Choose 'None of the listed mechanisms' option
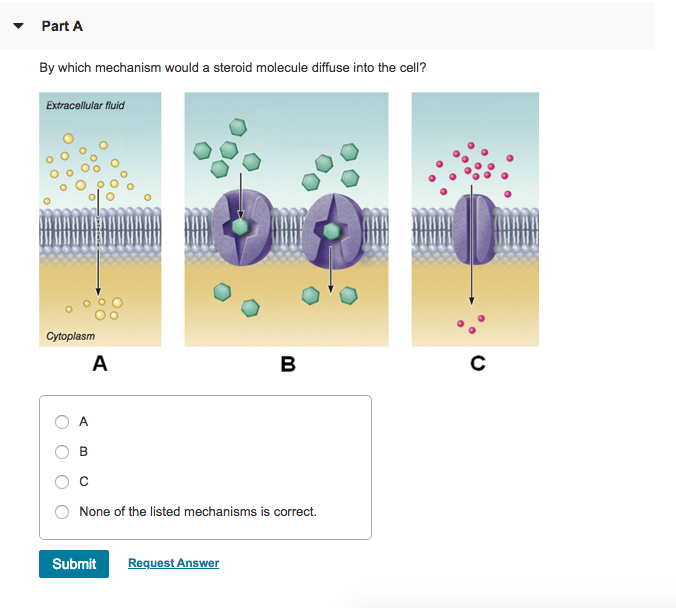The image size is (676, 608). [62, 512]
